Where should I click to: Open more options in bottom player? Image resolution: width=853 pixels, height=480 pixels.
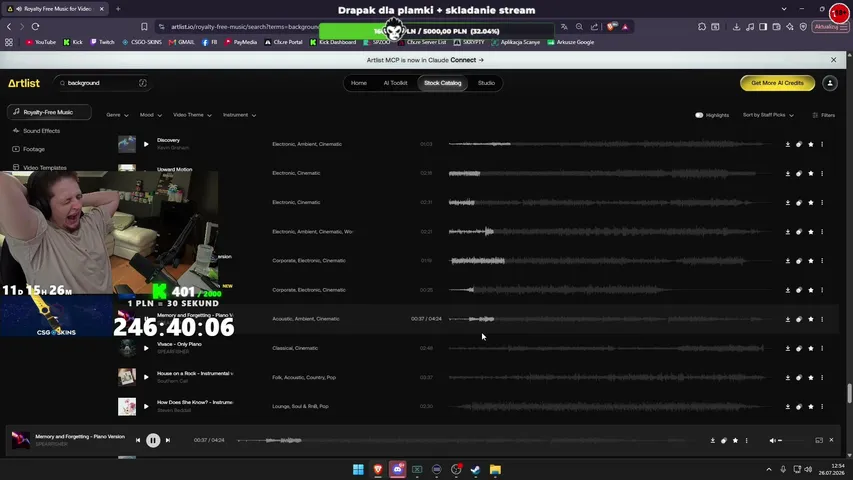tap(746, 440)
